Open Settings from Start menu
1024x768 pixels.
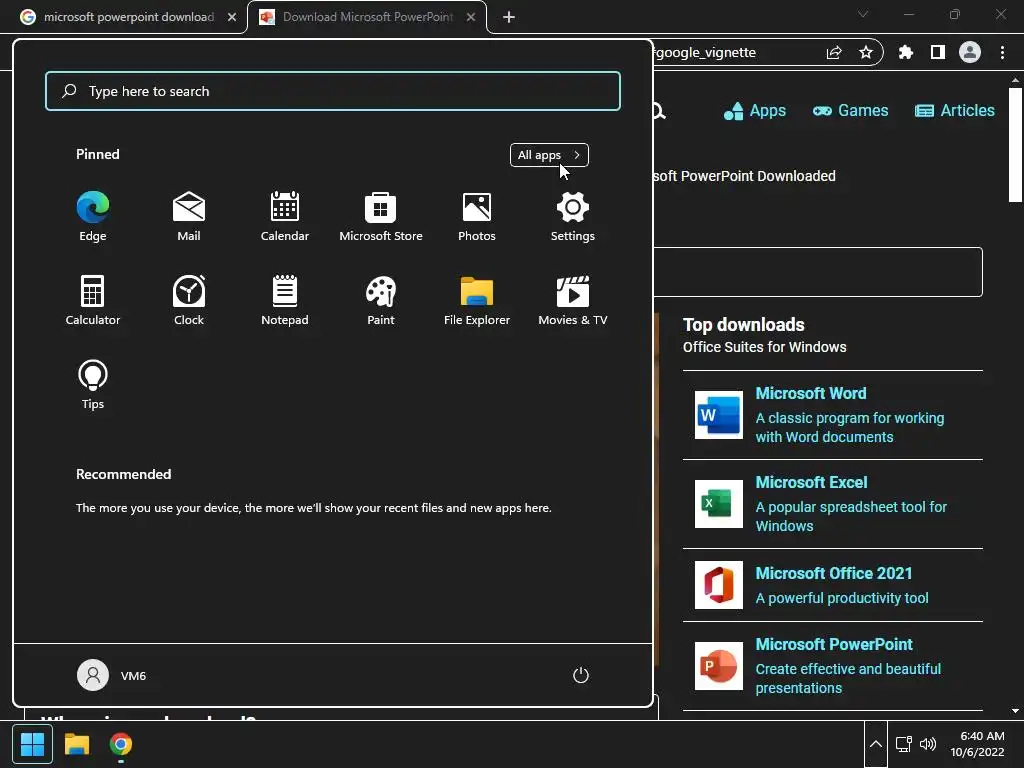pyautogui.click(x=573, y=217)
